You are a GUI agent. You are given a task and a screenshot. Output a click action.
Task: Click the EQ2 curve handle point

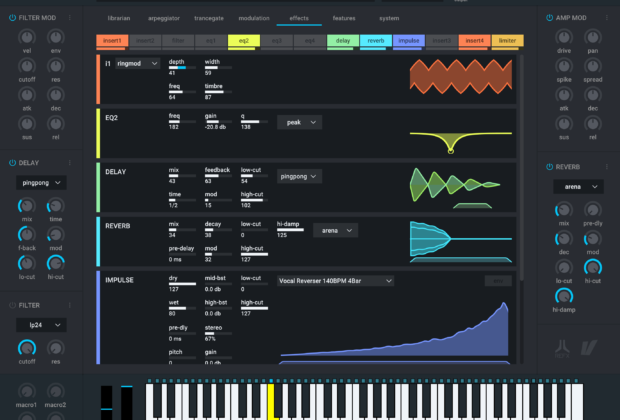[451, 150]
